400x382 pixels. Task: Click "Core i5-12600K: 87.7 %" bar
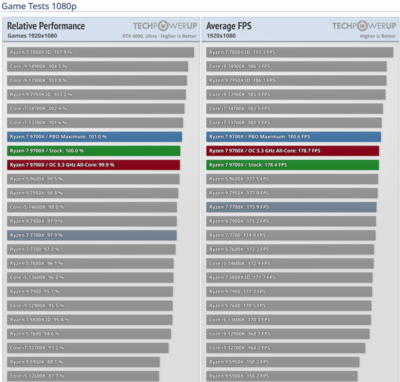(x=83, y=376)
